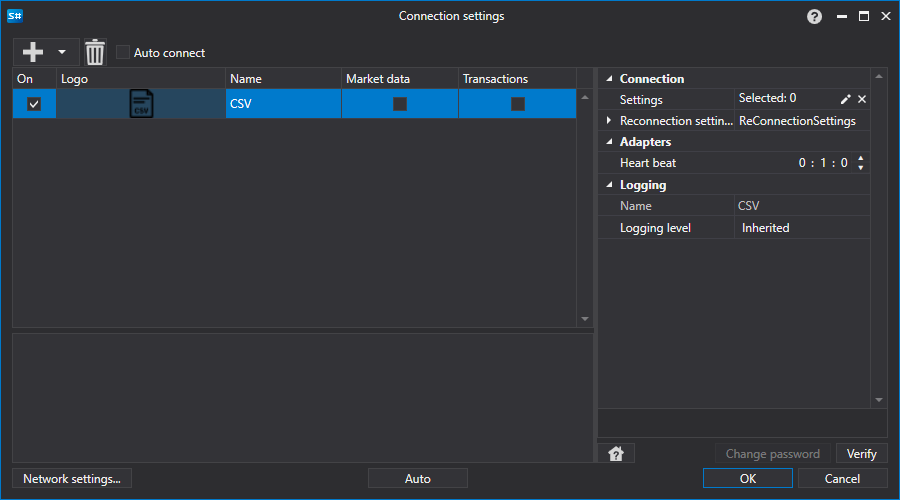The height and width of the screenshot is (500, 900).
Task: Click the ReConnectionSettings value
Action: tap(797, 121)
